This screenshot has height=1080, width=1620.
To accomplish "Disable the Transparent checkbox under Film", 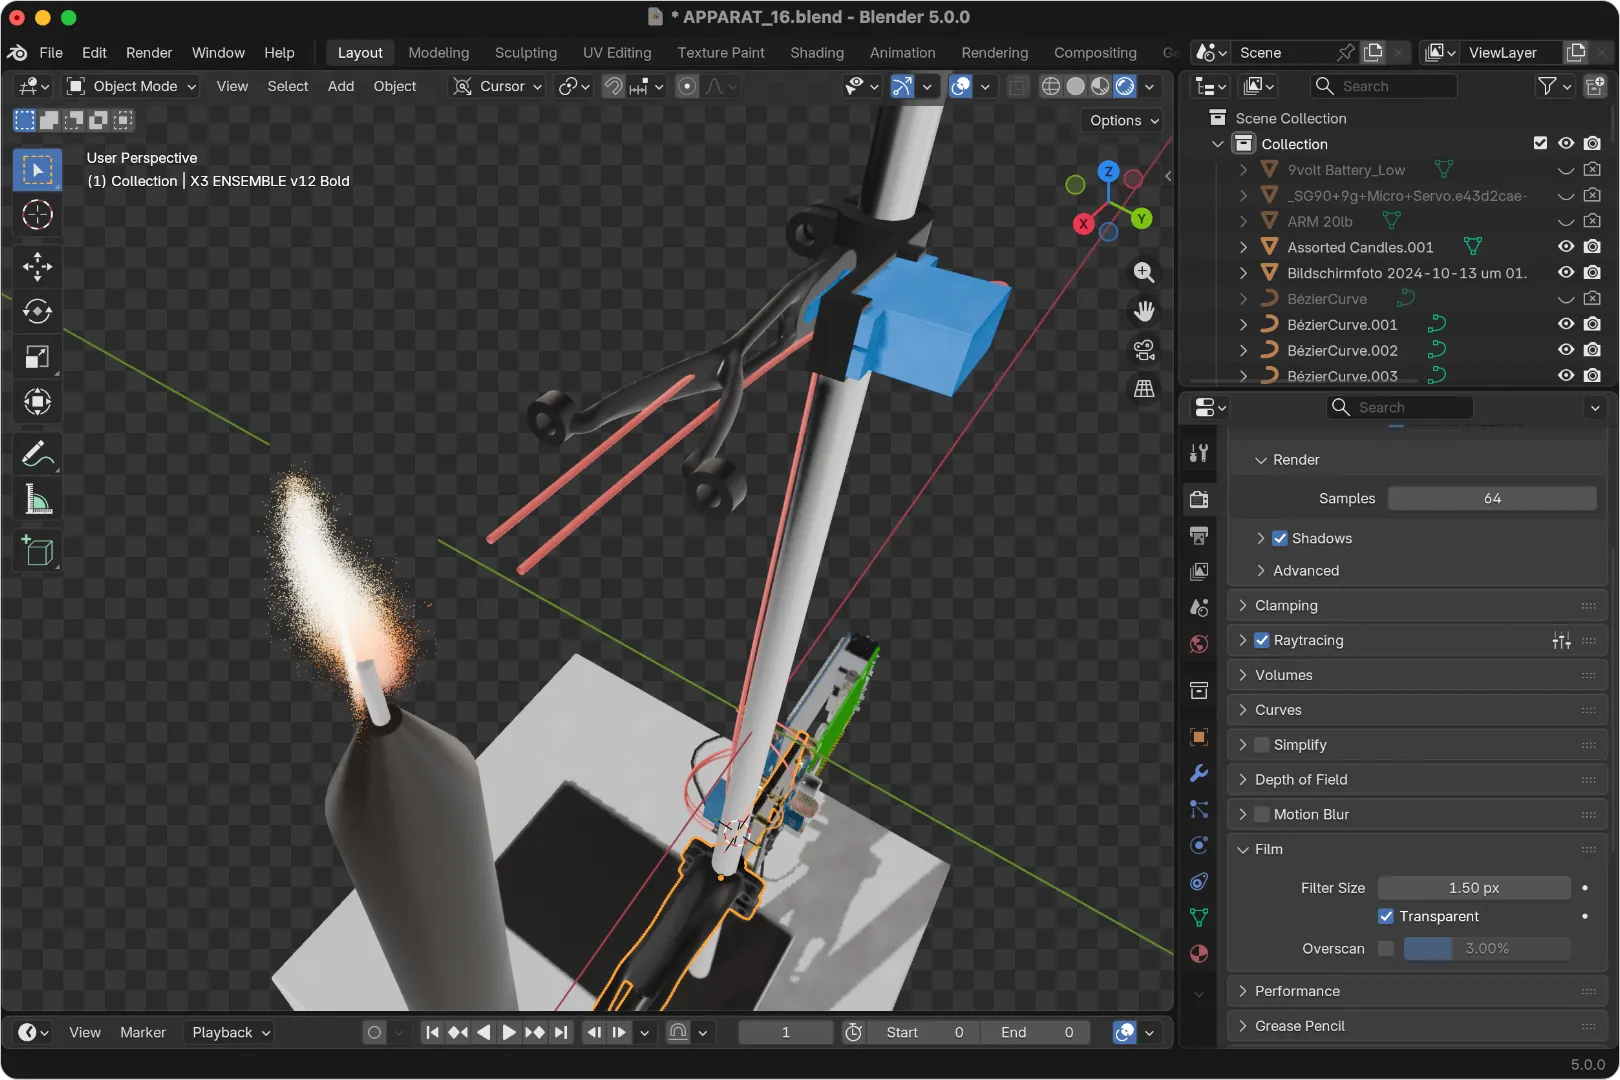I will click(1386, 916).
